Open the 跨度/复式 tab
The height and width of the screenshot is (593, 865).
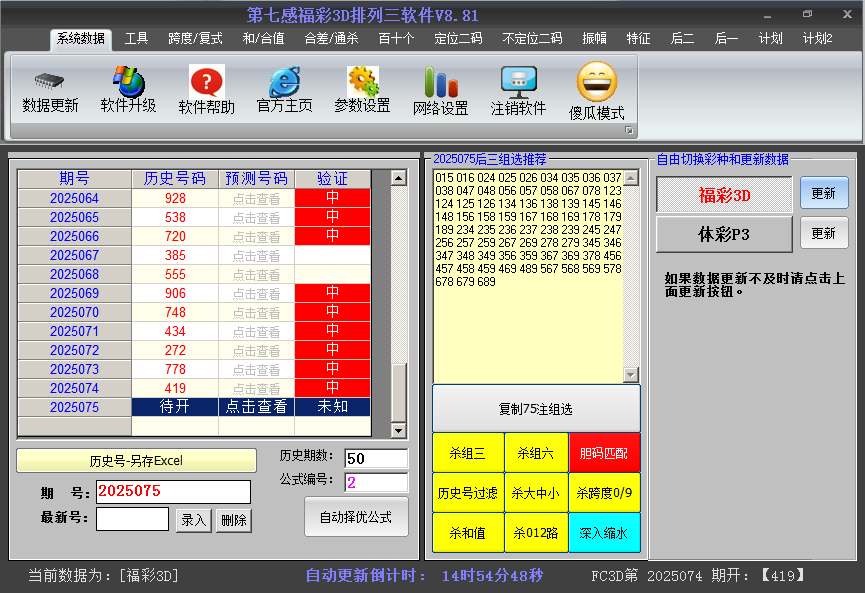[x=195, y=39]
